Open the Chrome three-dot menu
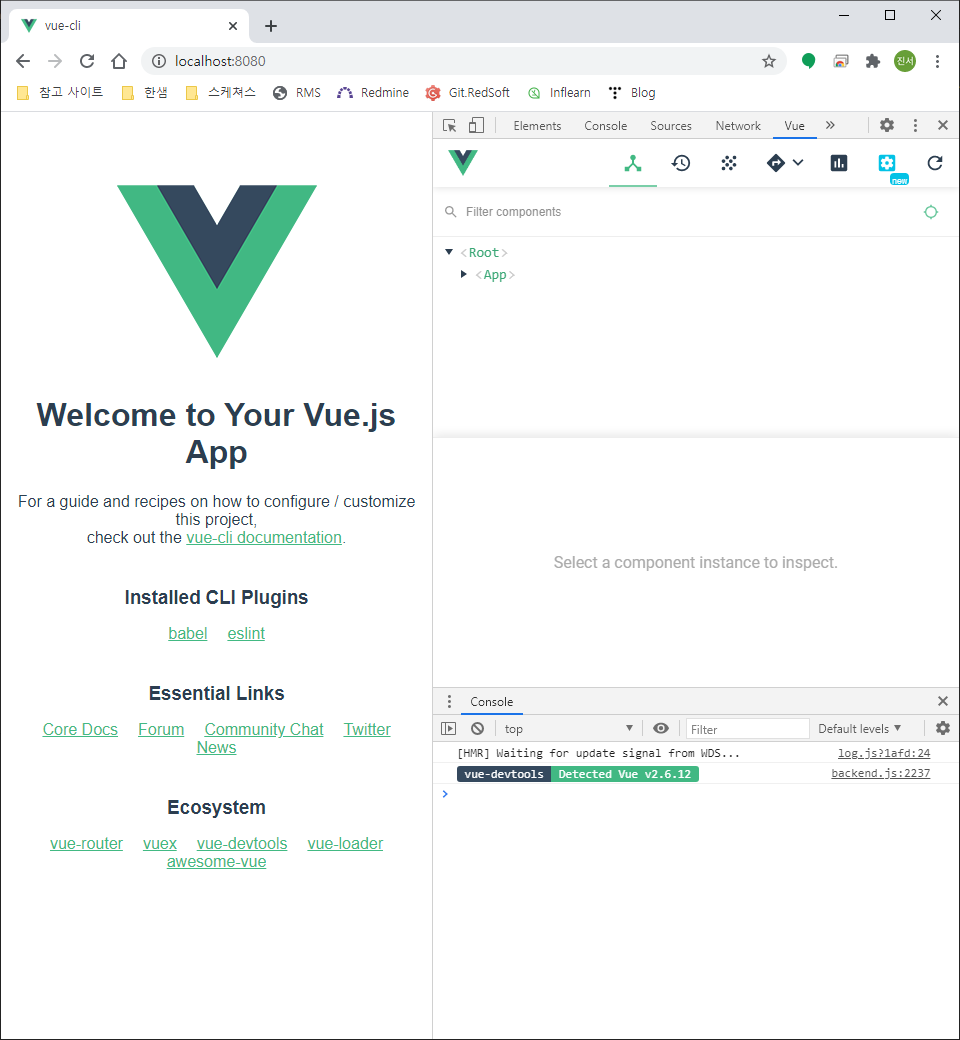 click(x=937, y=61)
